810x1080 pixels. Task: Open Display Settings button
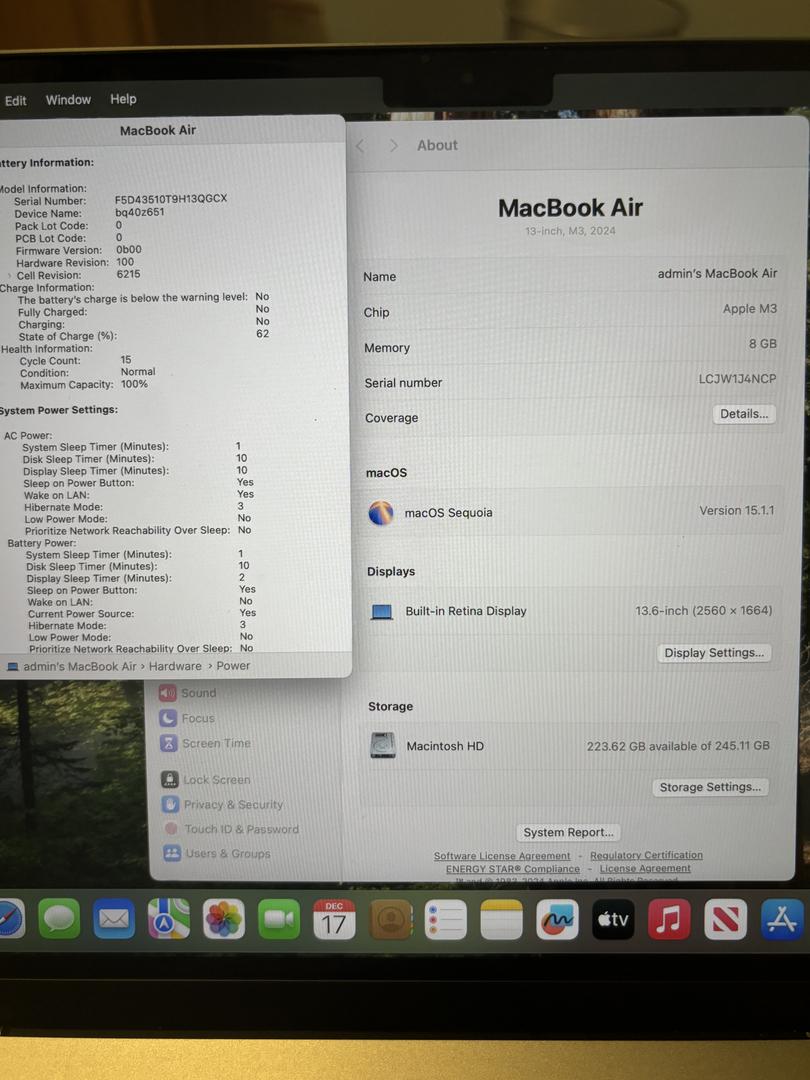pyautogui.click(x=714, y=653)
